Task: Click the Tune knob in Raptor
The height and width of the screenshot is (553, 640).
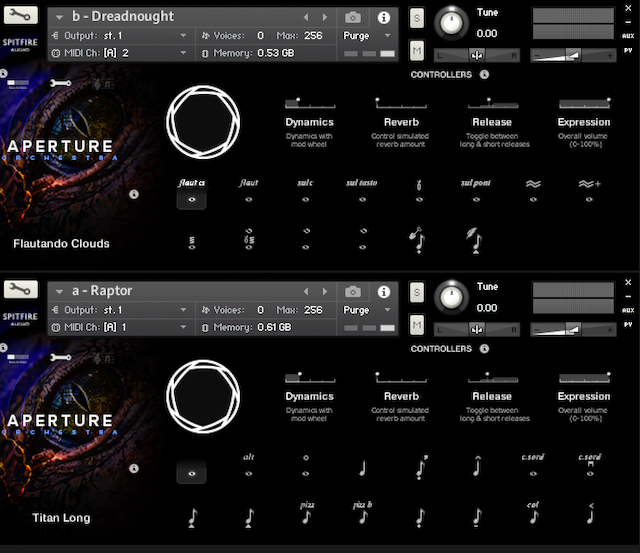Action: coord(451,297)
